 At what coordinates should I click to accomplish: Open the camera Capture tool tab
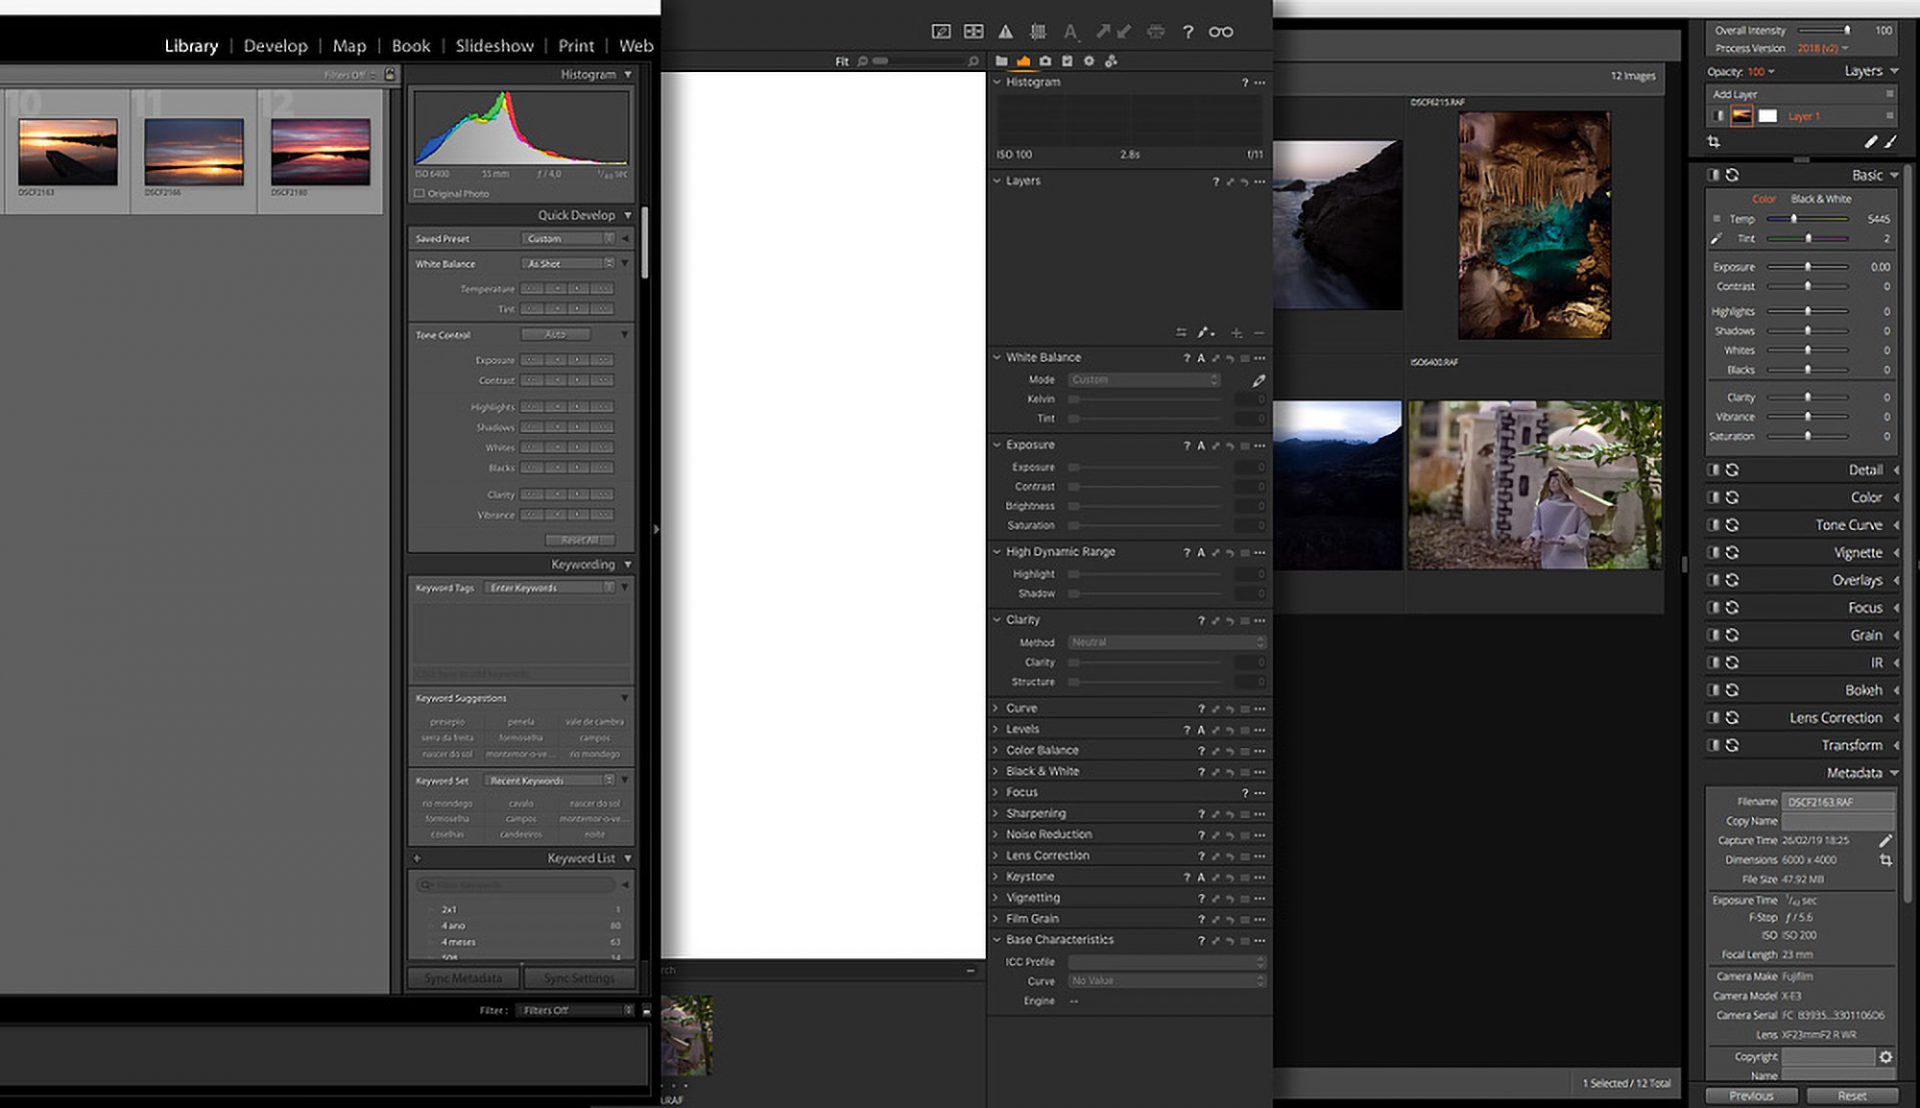coord(1045,61)
